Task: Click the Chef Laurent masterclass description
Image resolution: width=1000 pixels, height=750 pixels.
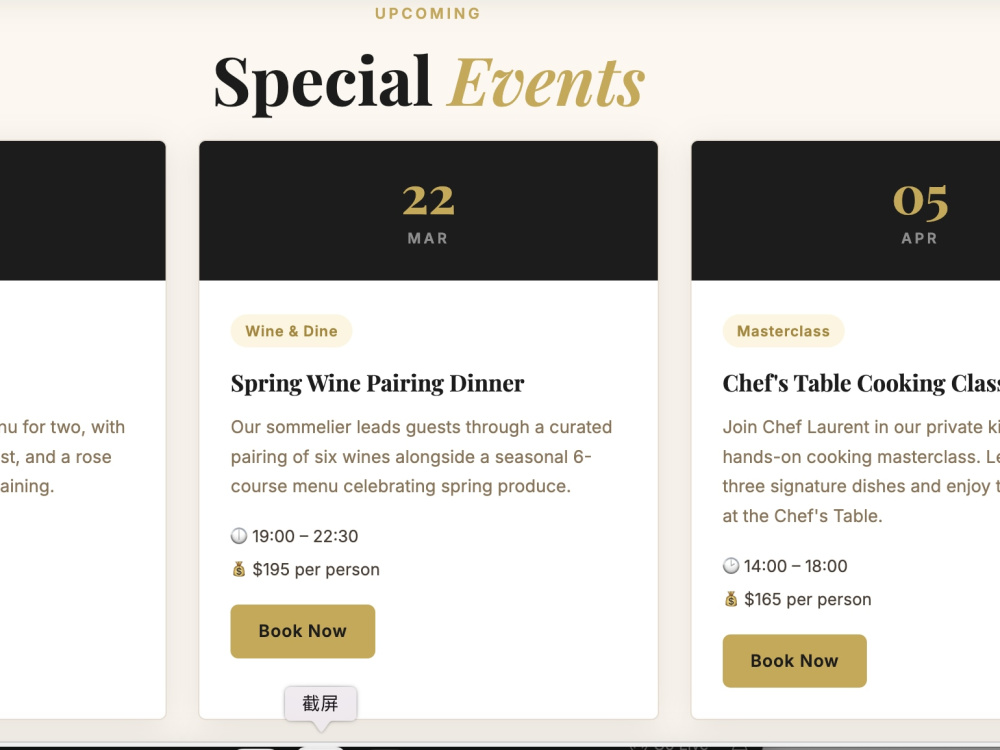Action: click(861, 471)
